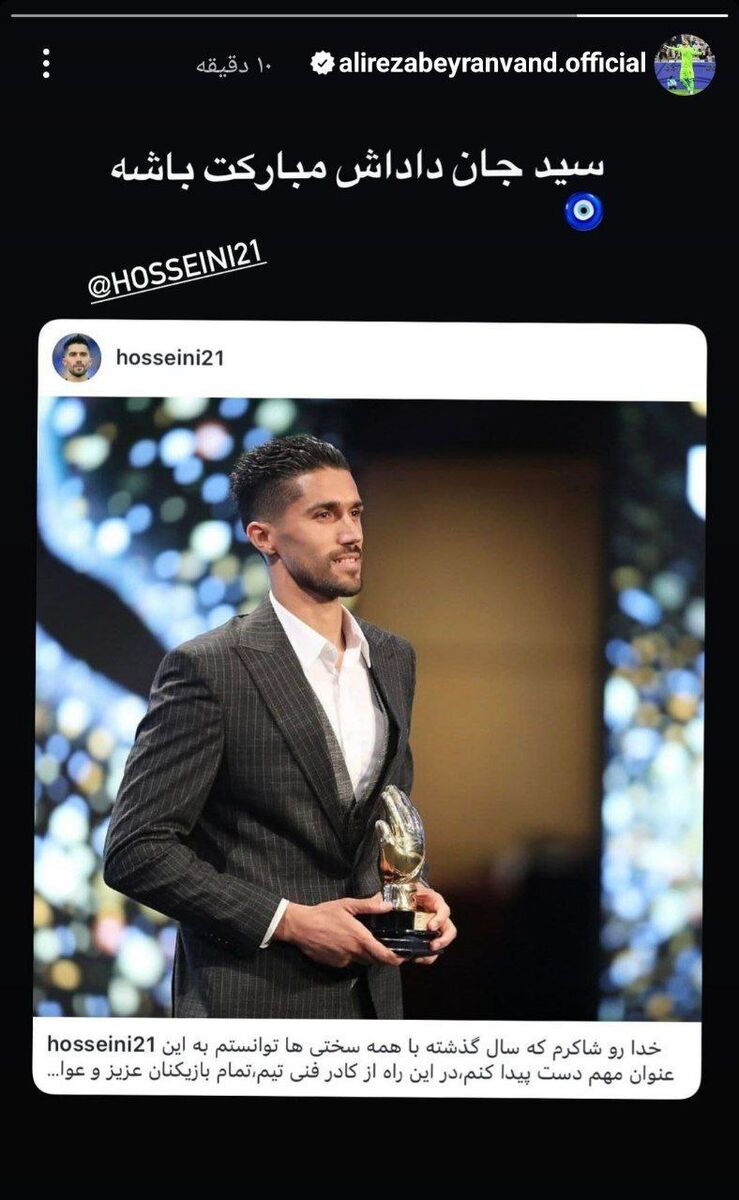The image size is (739, 1200).
Task: Open alirezabeyranvand.official username link
Action: (x=492, y=64)
